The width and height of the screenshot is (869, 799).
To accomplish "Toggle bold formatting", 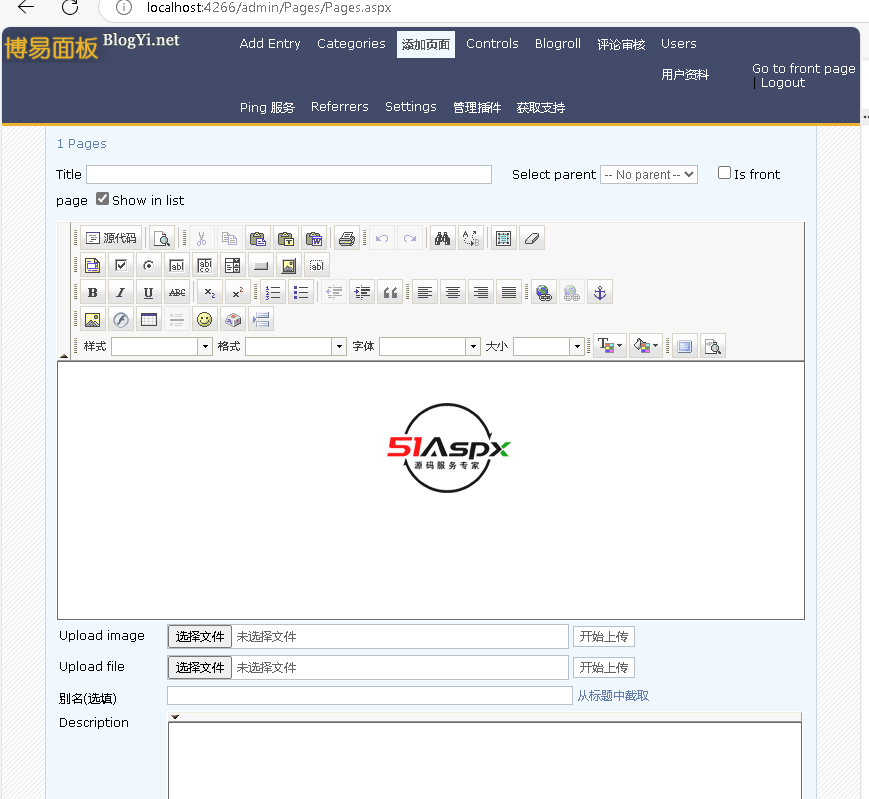I will pyautogui.click(x=93, y=293).
